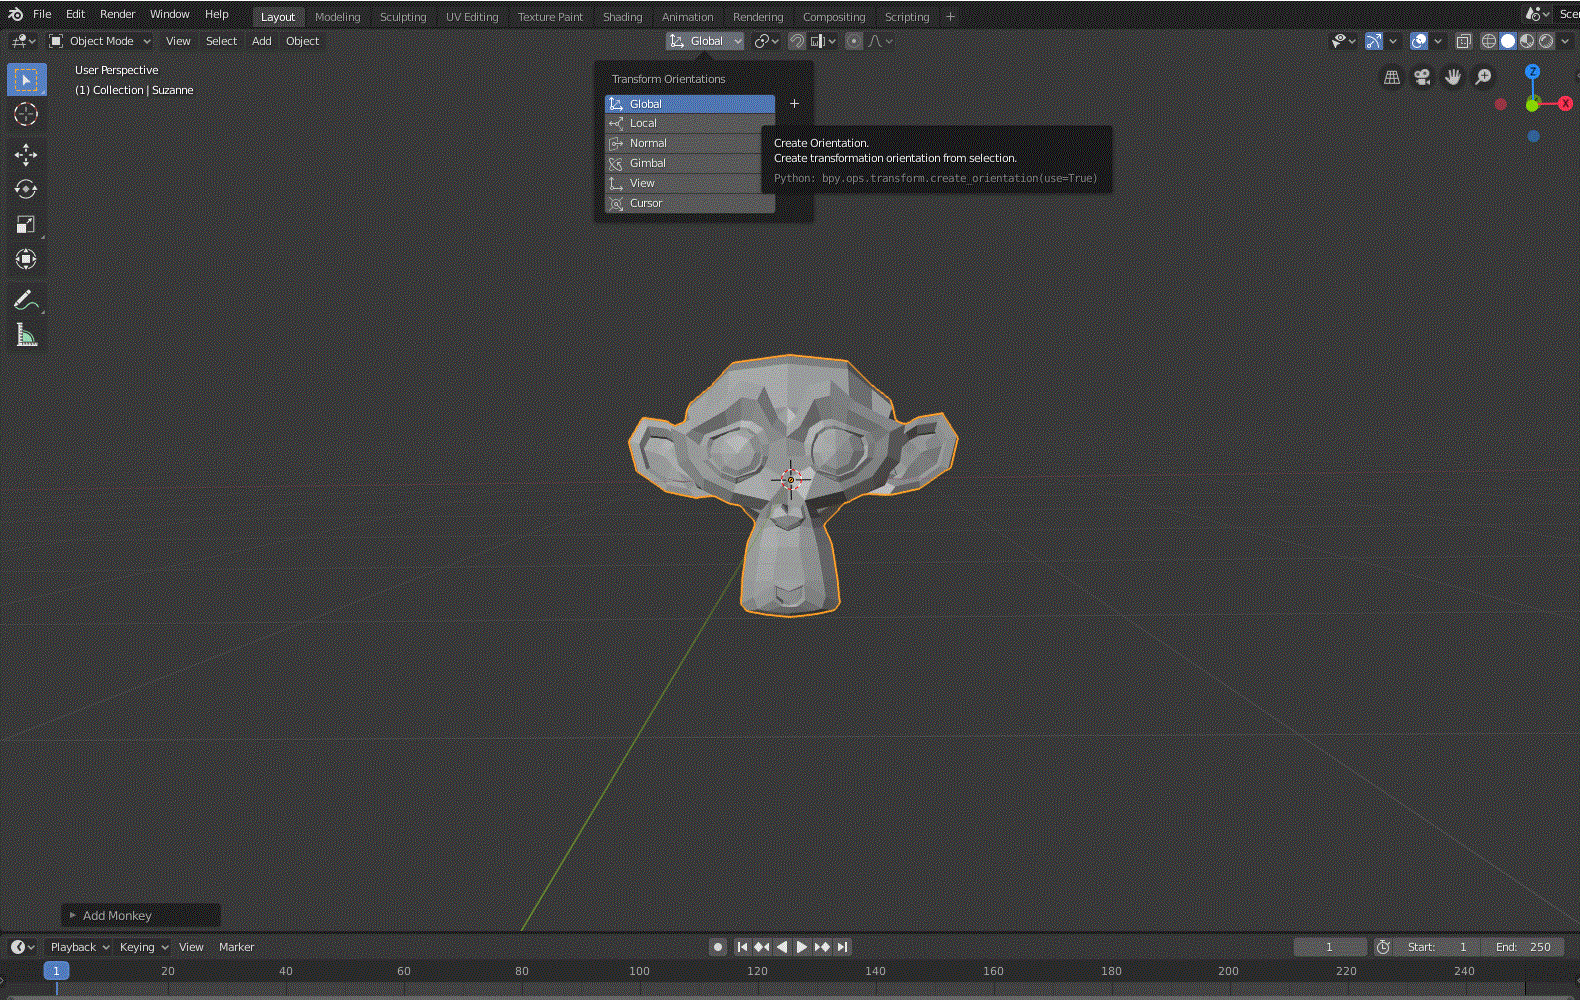Screen dimensions: 1580x1000
Task: Open the Render menu
Action: [117, 14]
